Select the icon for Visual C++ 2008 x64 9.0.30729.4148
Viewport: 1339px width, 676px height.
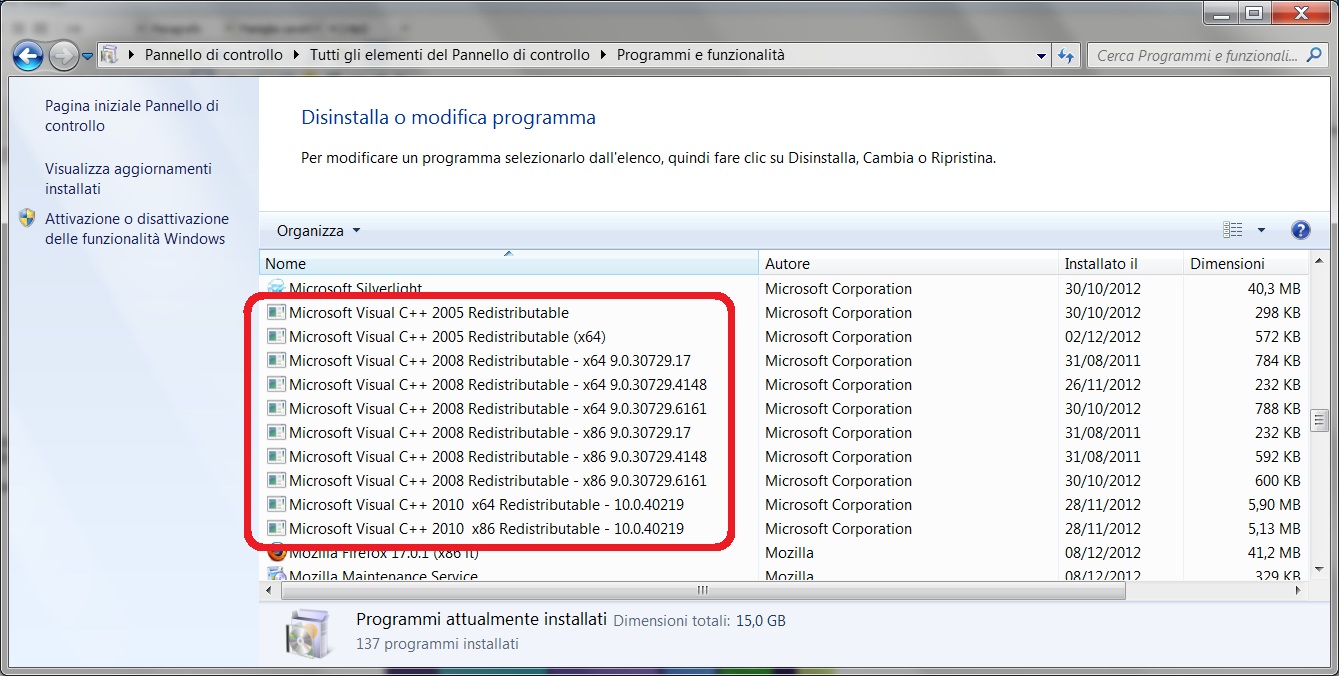(277, 385)
